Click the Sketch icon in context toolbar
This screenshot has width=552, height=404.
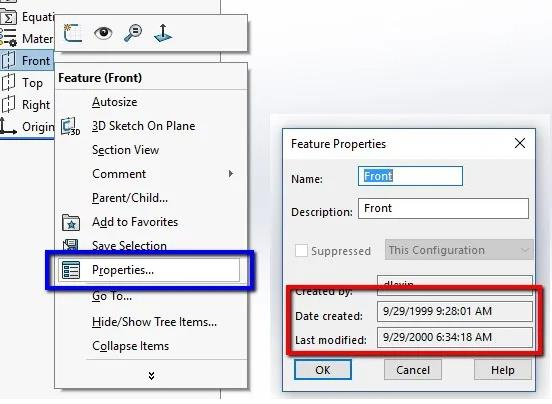tap(72, 33)
